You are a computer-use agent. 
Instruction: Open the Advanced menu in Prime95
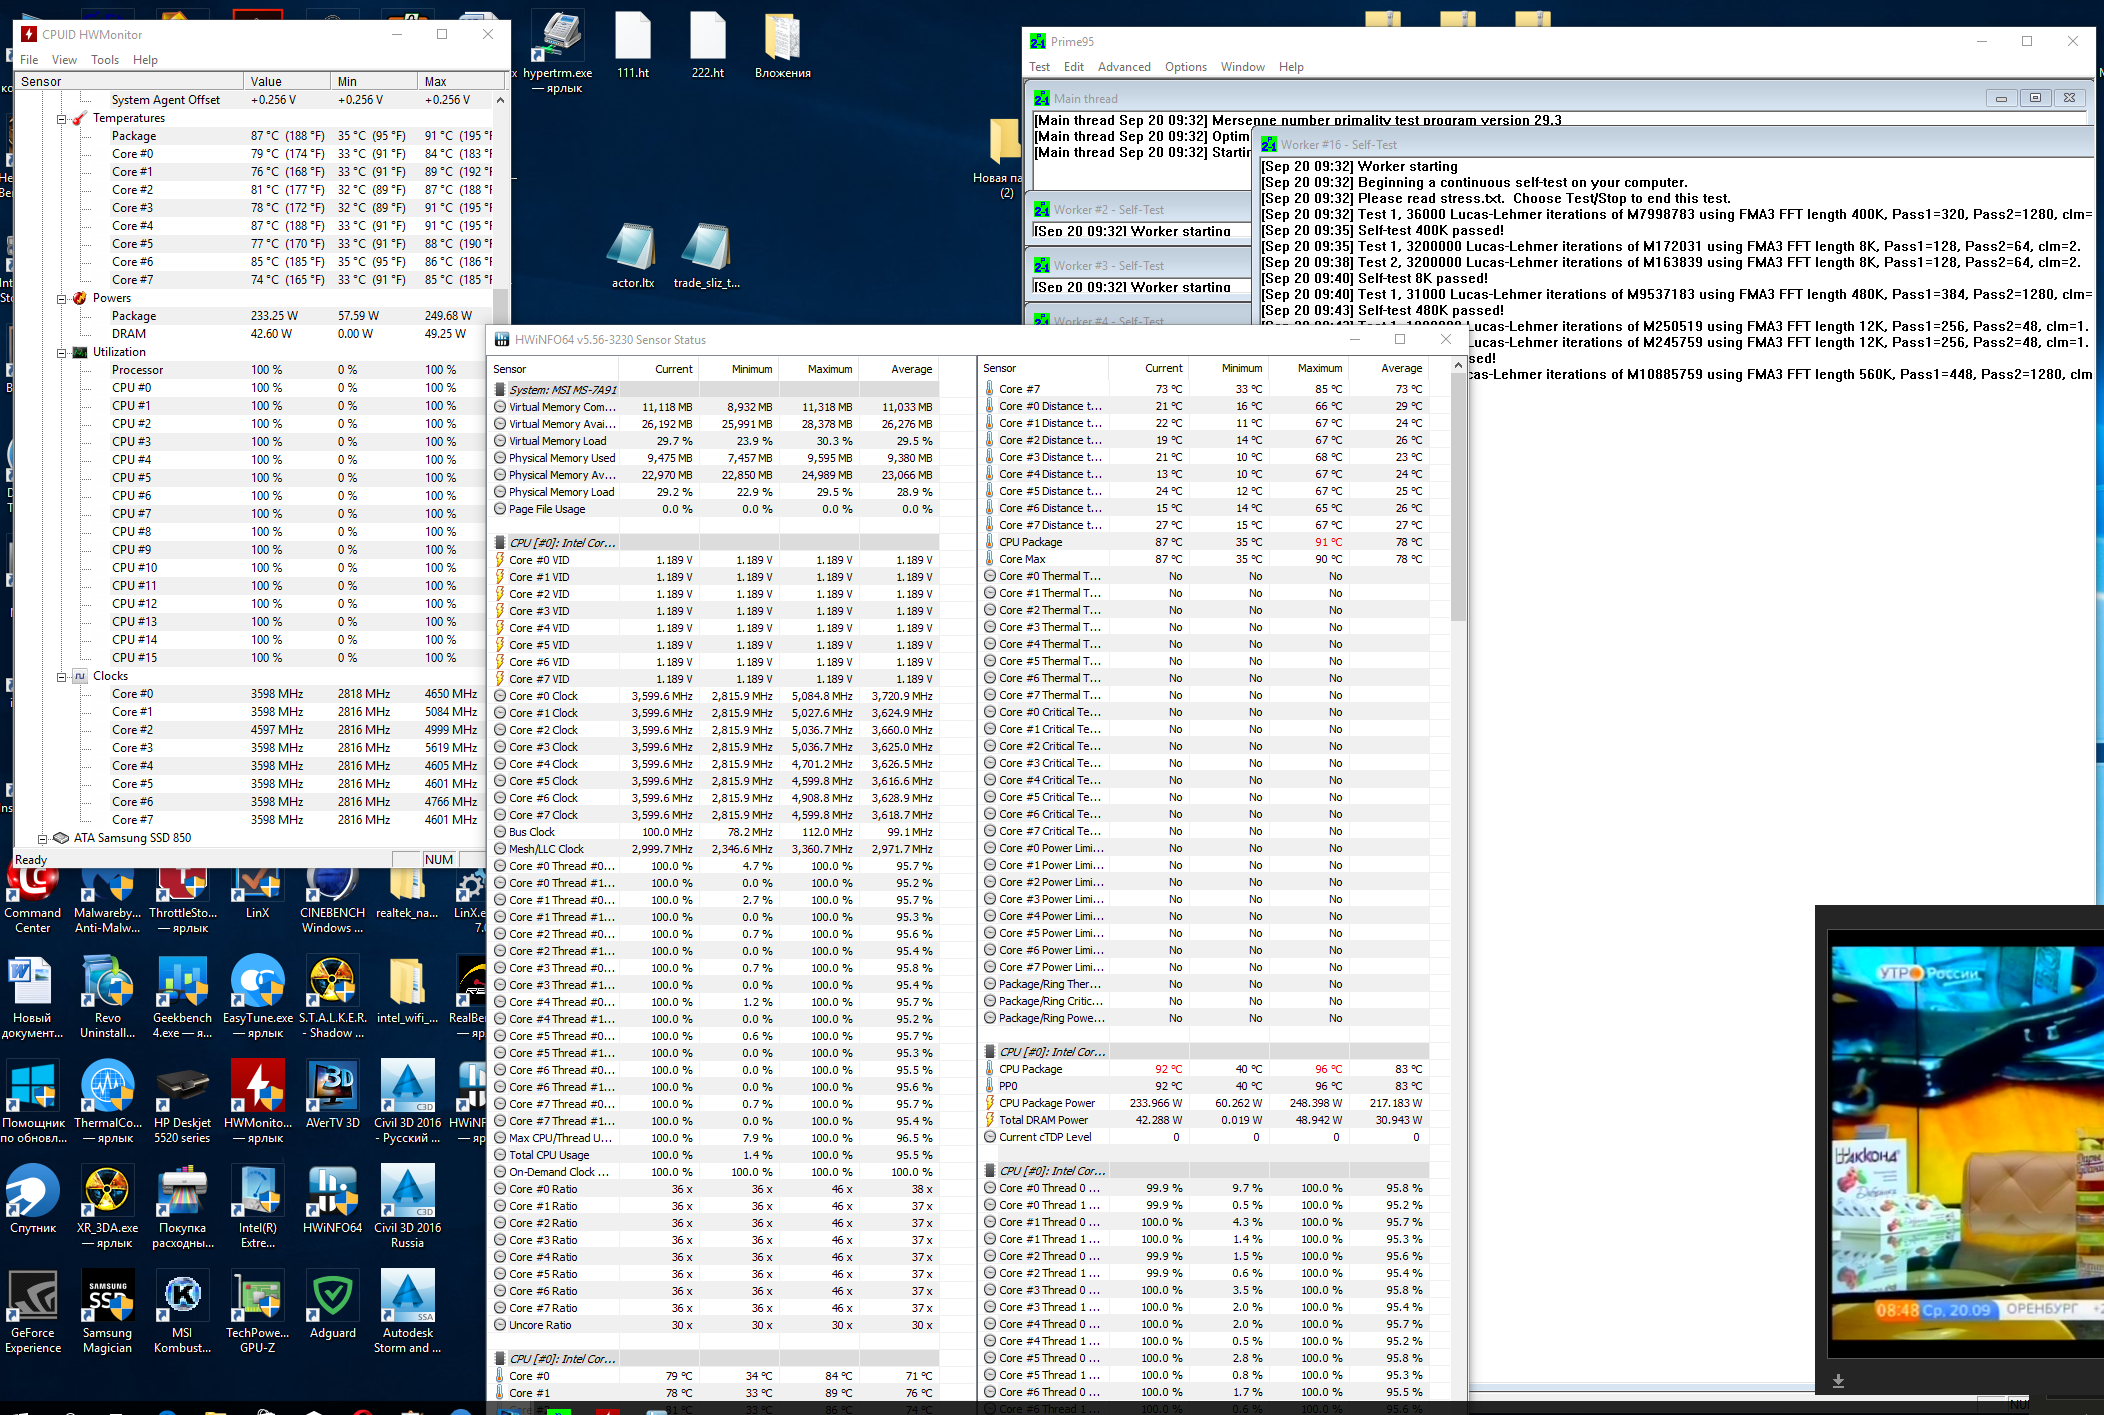click(1123, 67)
